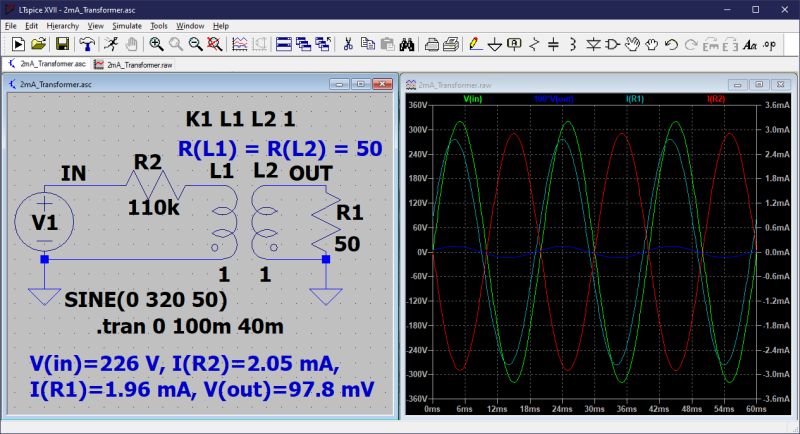
Task: Print with the printer icon
Action: pos(451,44)
